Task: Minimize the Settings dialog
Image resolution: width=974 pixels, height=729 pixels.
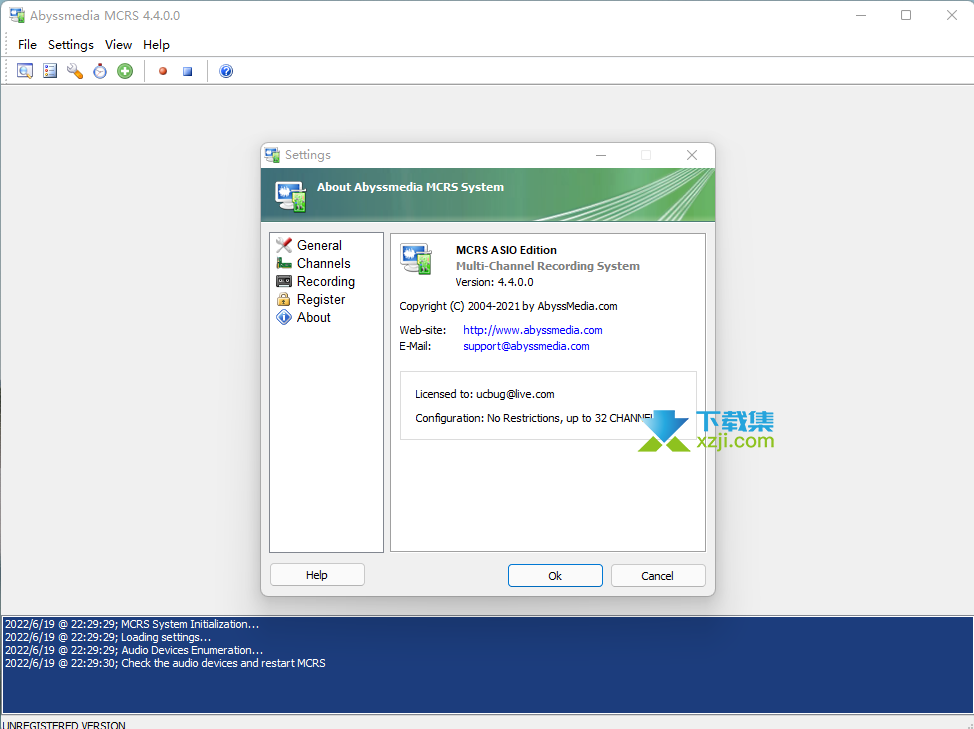Action: (601, 155)
